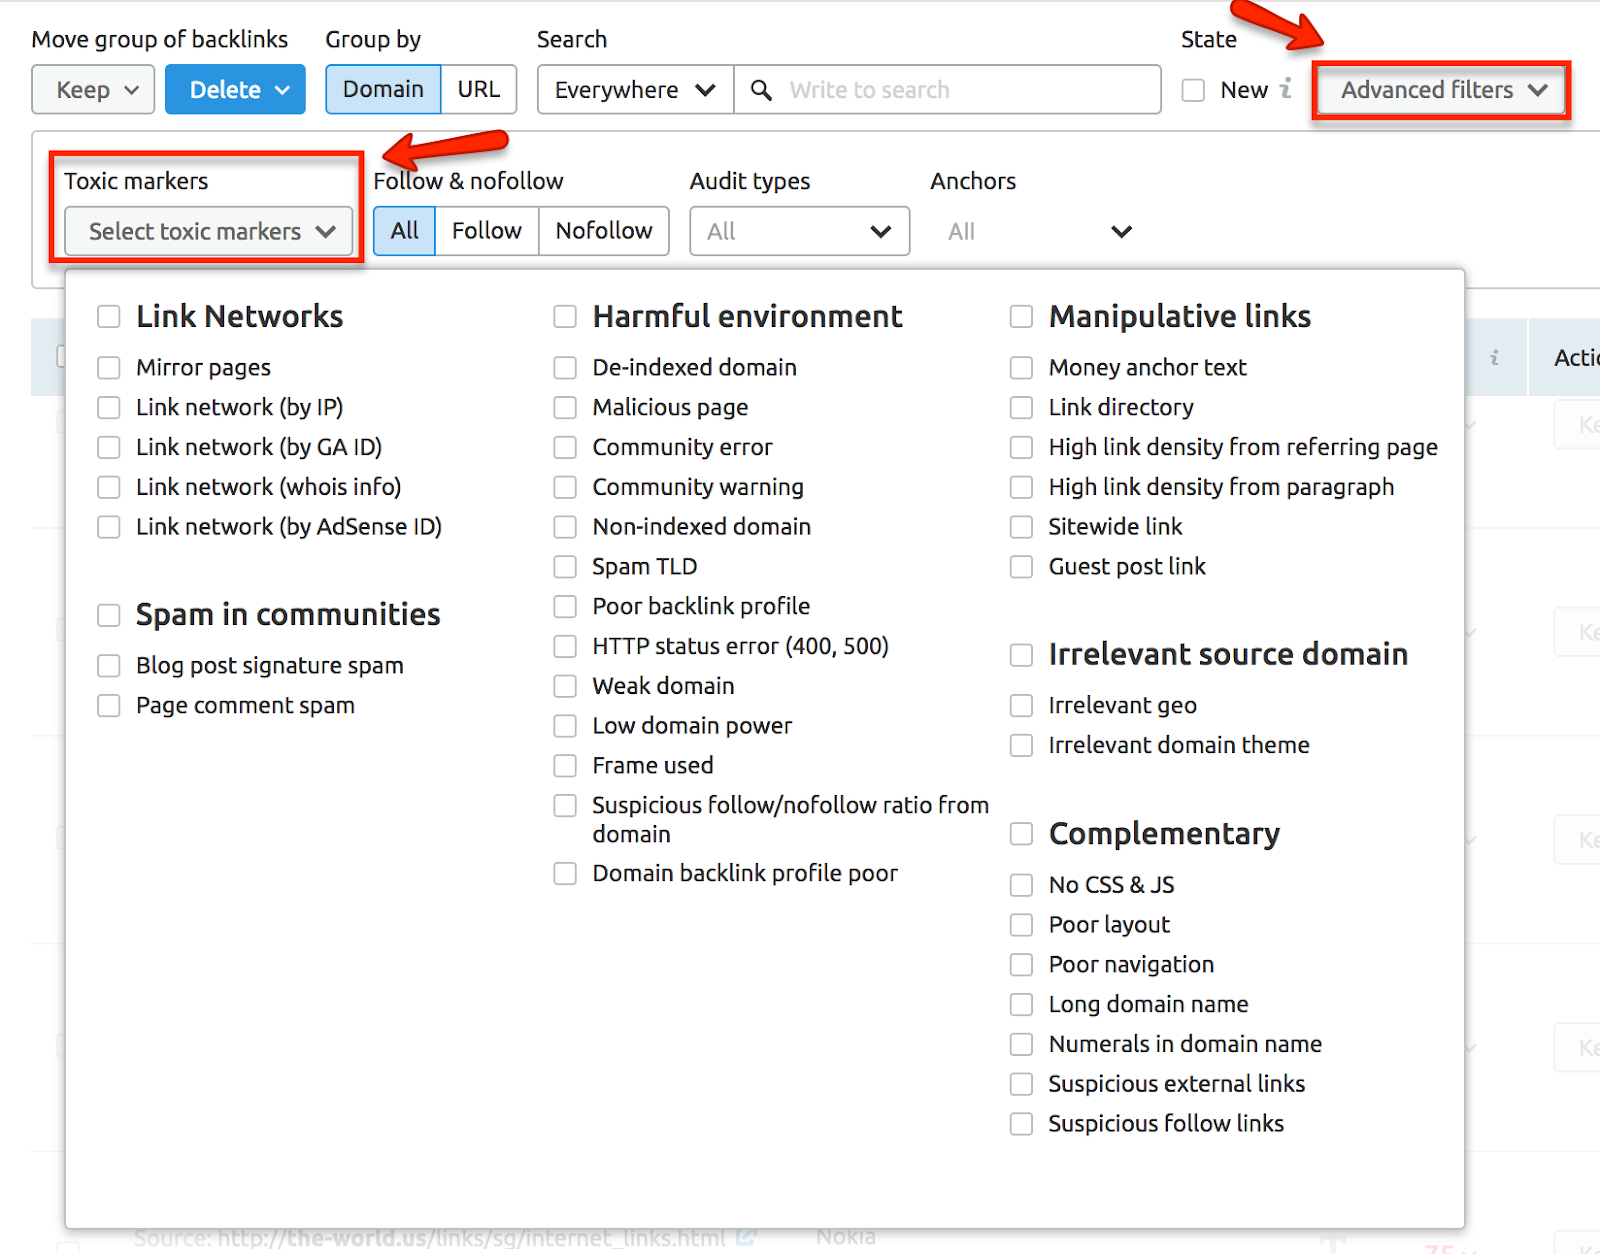
Task: Open the Audit types dropdown
Action: [800, 231]
